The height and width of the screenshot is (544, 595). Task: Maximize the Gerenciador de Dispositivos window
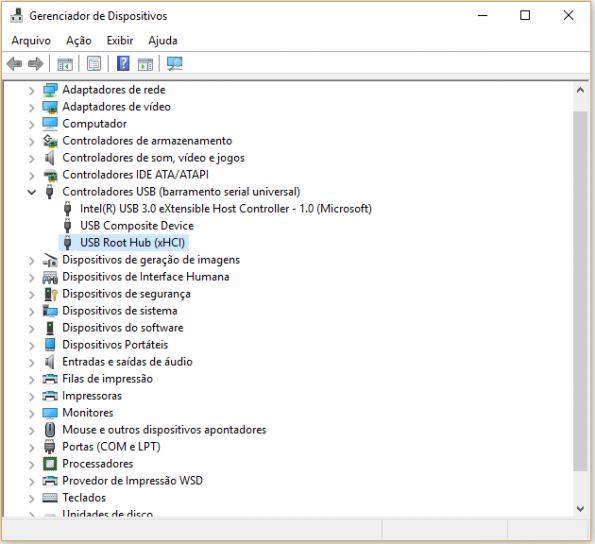point(525,16)
